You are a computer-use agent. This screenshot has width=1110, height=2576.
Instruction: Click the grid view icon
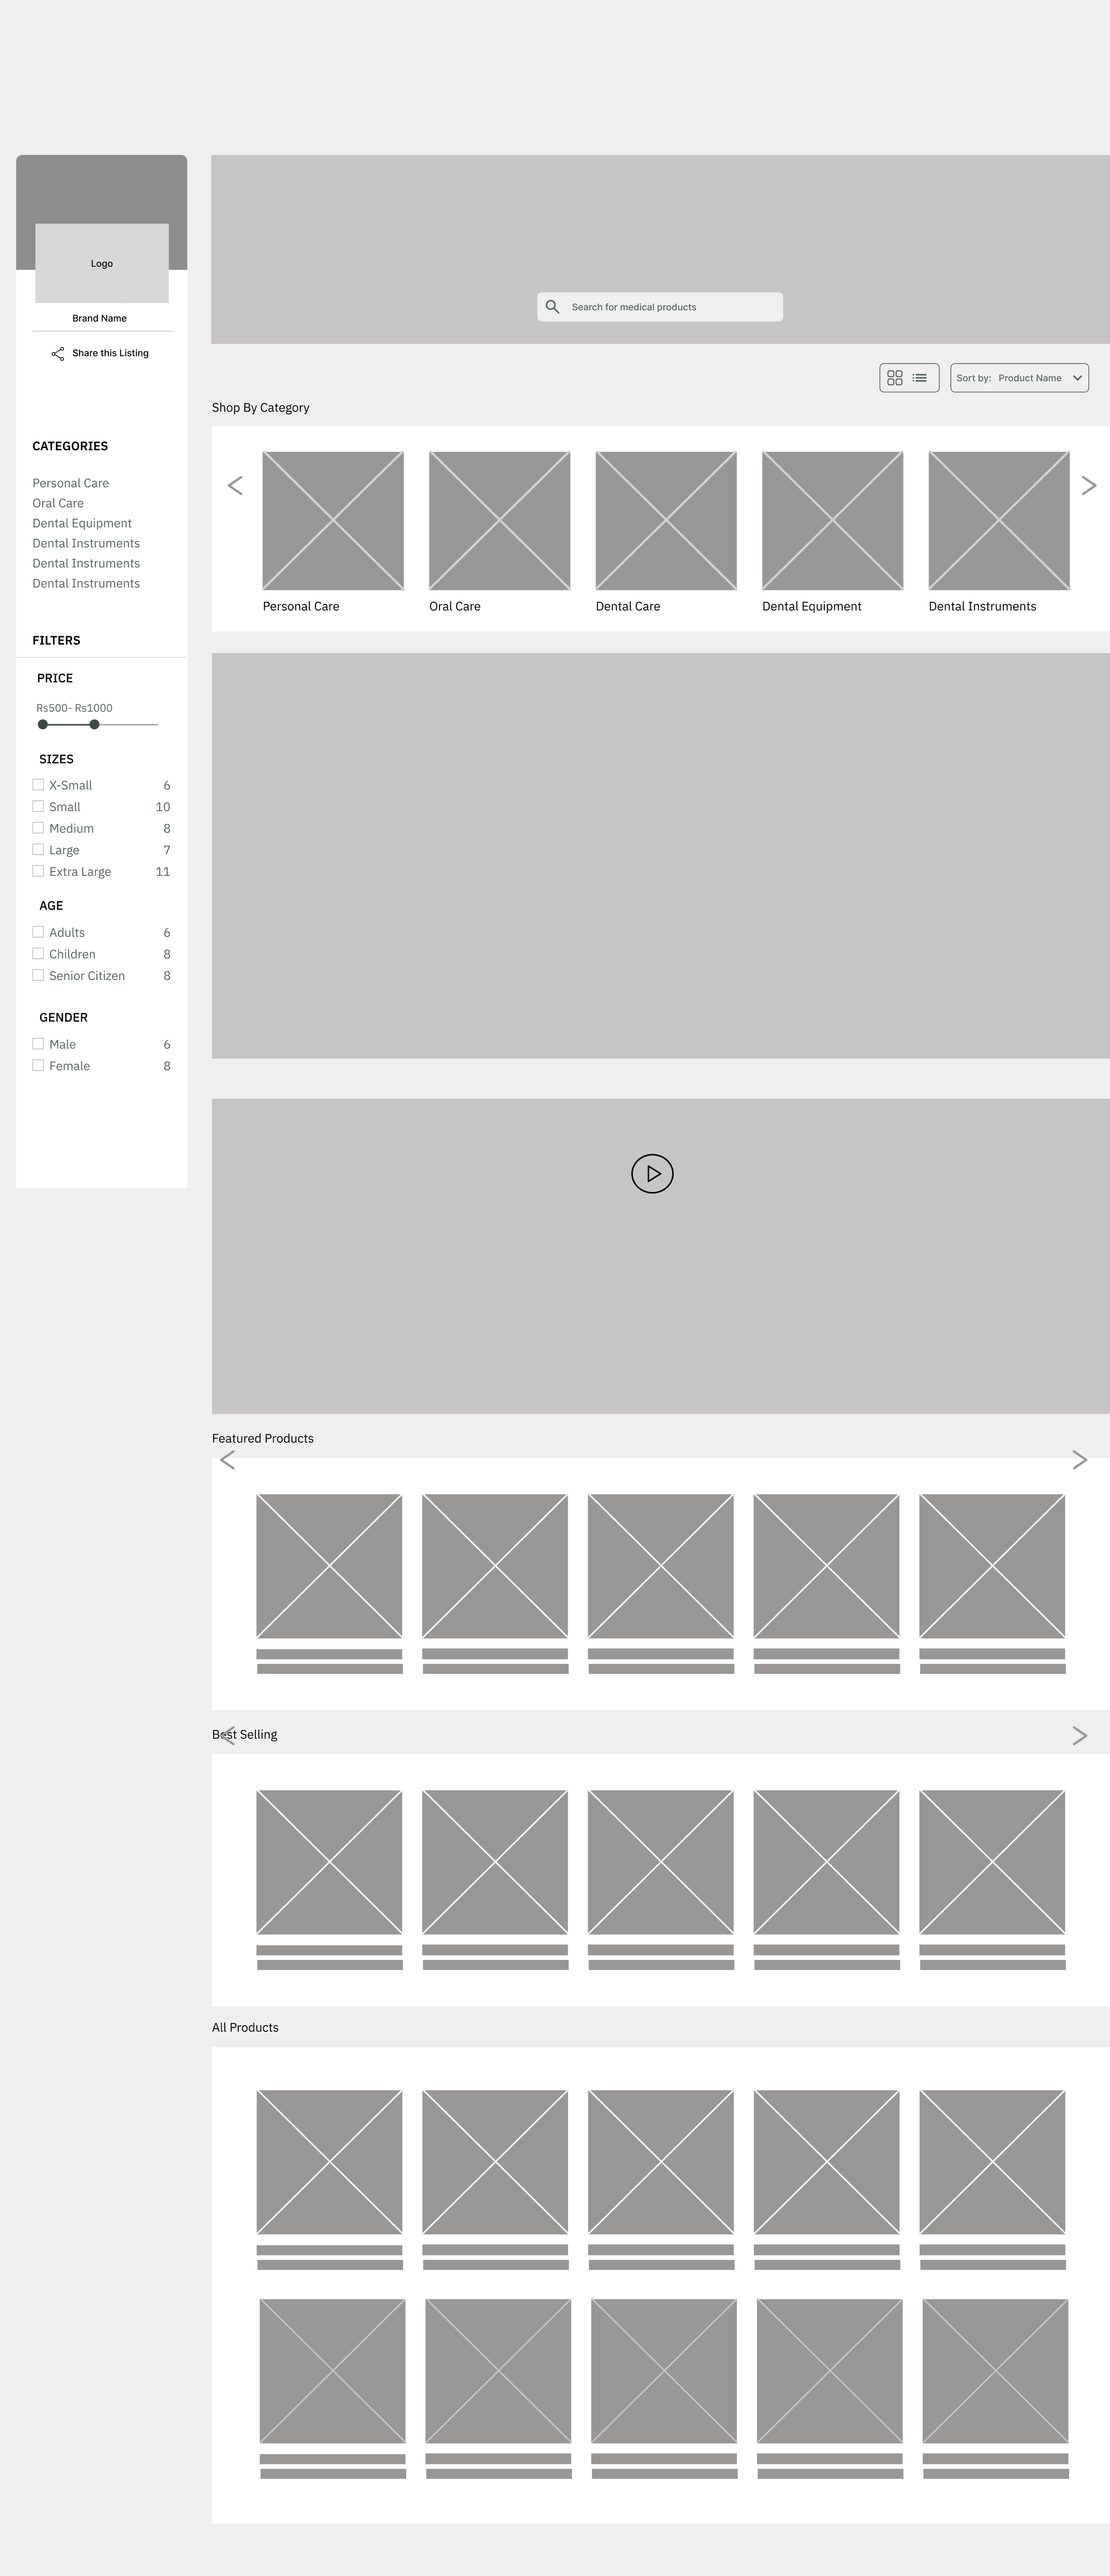(895, 378)
